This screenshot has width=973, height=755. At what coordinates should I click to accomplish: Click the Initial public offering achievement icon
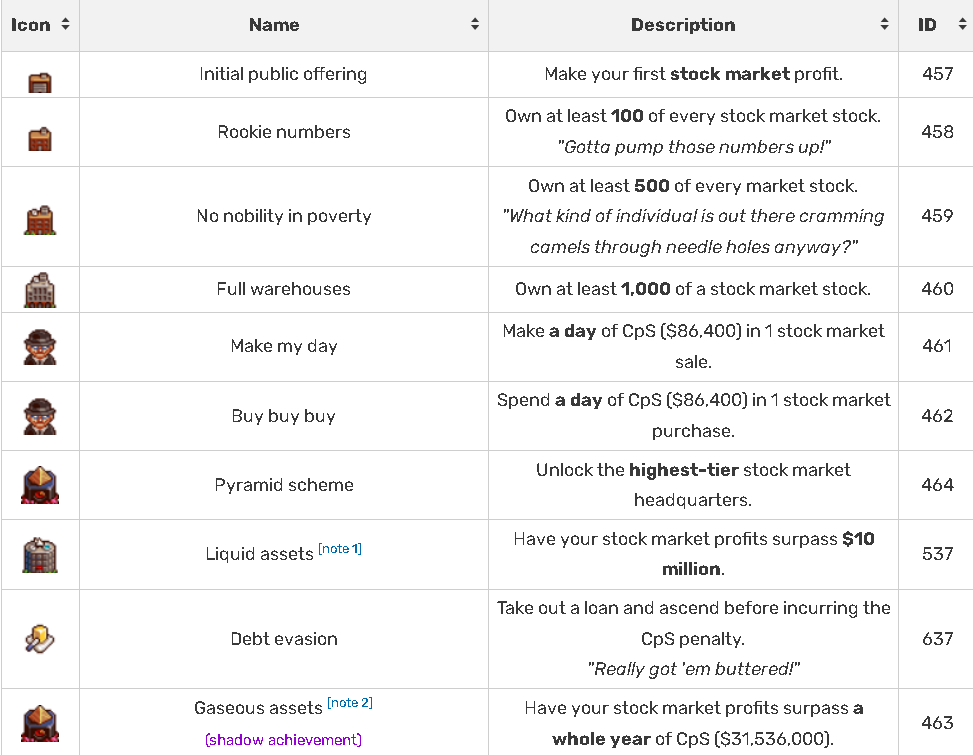pyautogui.click(x=40, y=82)
